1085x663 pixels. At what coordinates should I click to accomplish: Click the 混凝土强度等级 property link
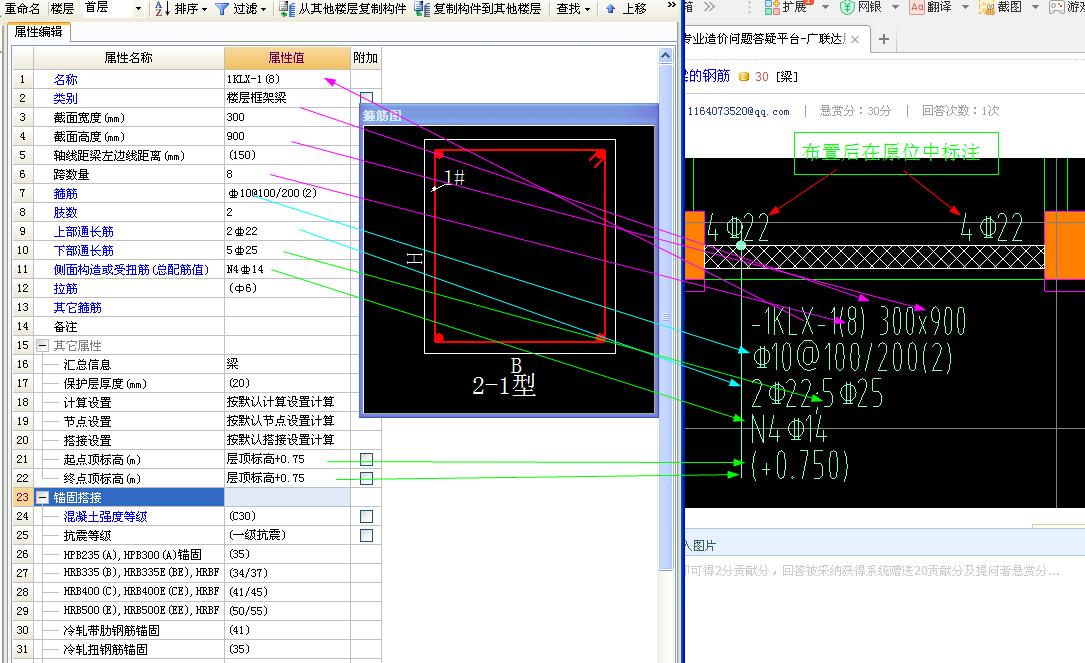tap(105, 516)
